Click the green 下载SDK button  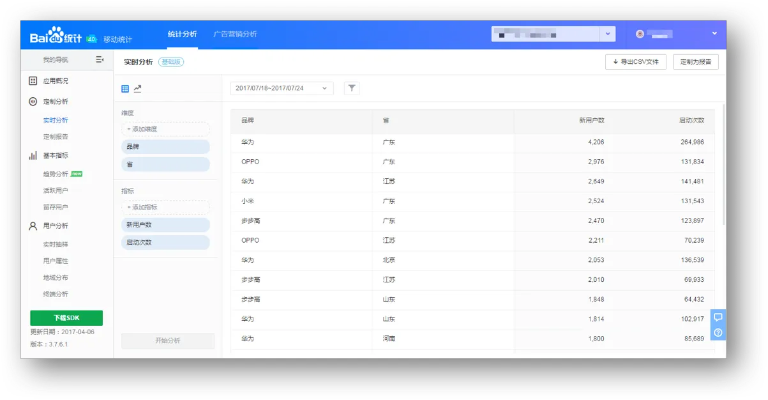[x=66, y=317]
